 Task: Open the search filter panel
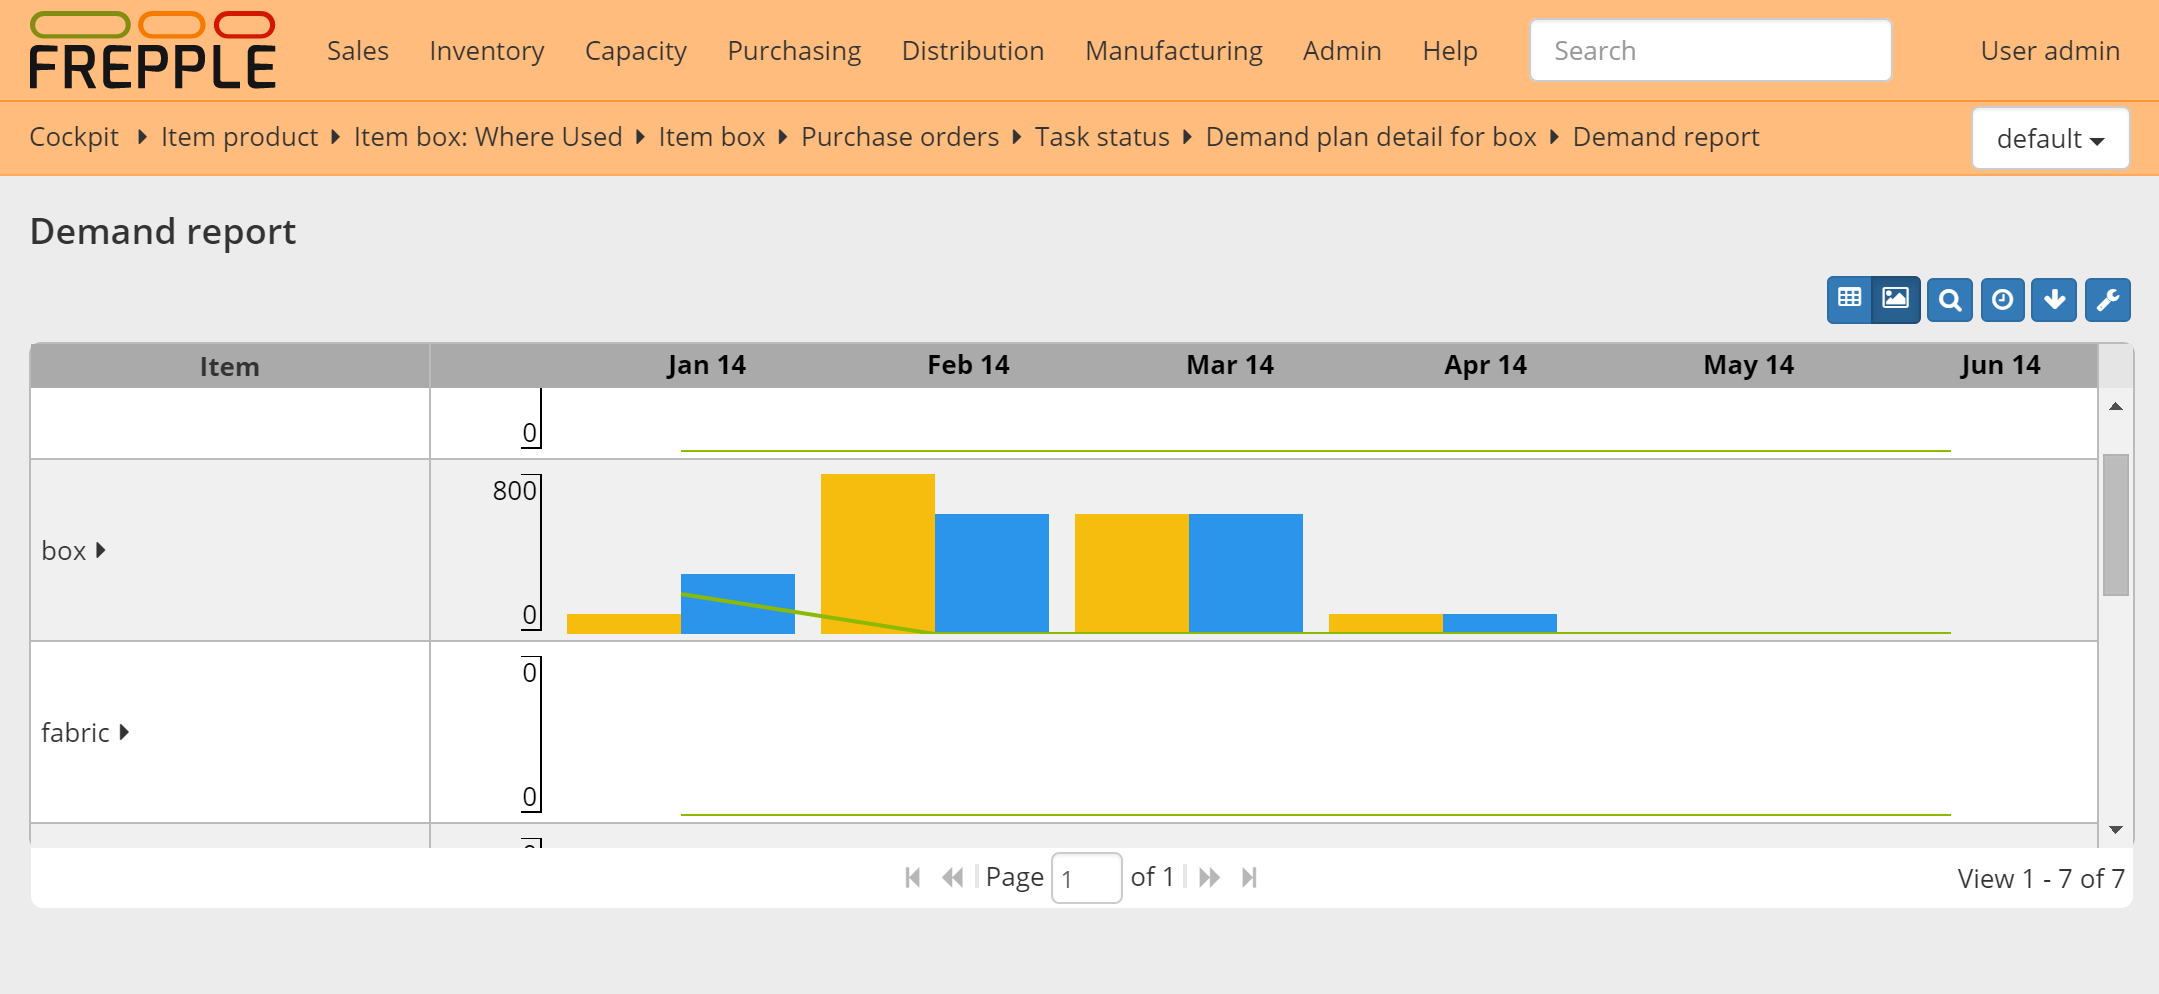point(1949,299)
